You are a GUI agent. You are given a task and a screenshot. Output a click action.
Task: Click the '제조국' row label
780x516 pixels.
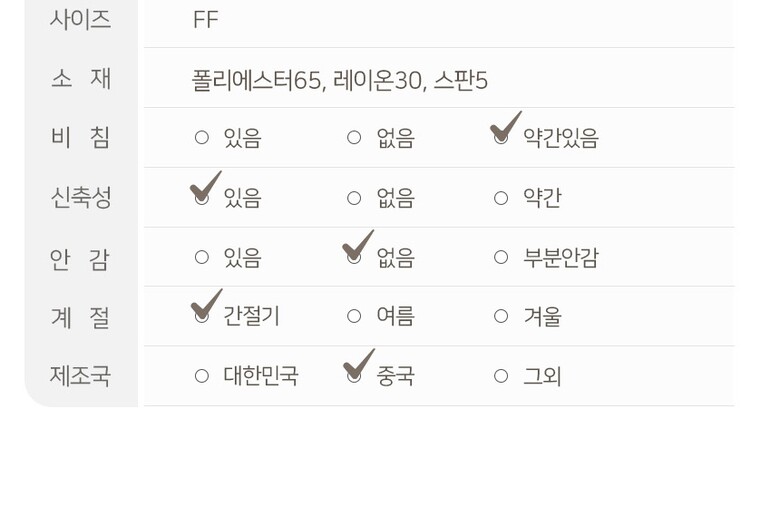[80, 376]
